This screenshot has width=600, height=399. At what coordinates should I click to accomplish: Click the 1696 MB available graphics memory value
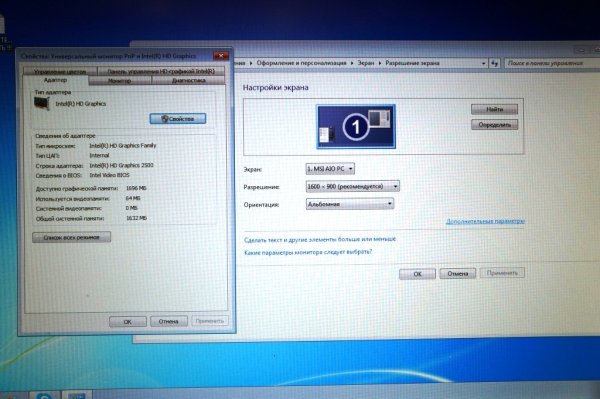[136, 188]
